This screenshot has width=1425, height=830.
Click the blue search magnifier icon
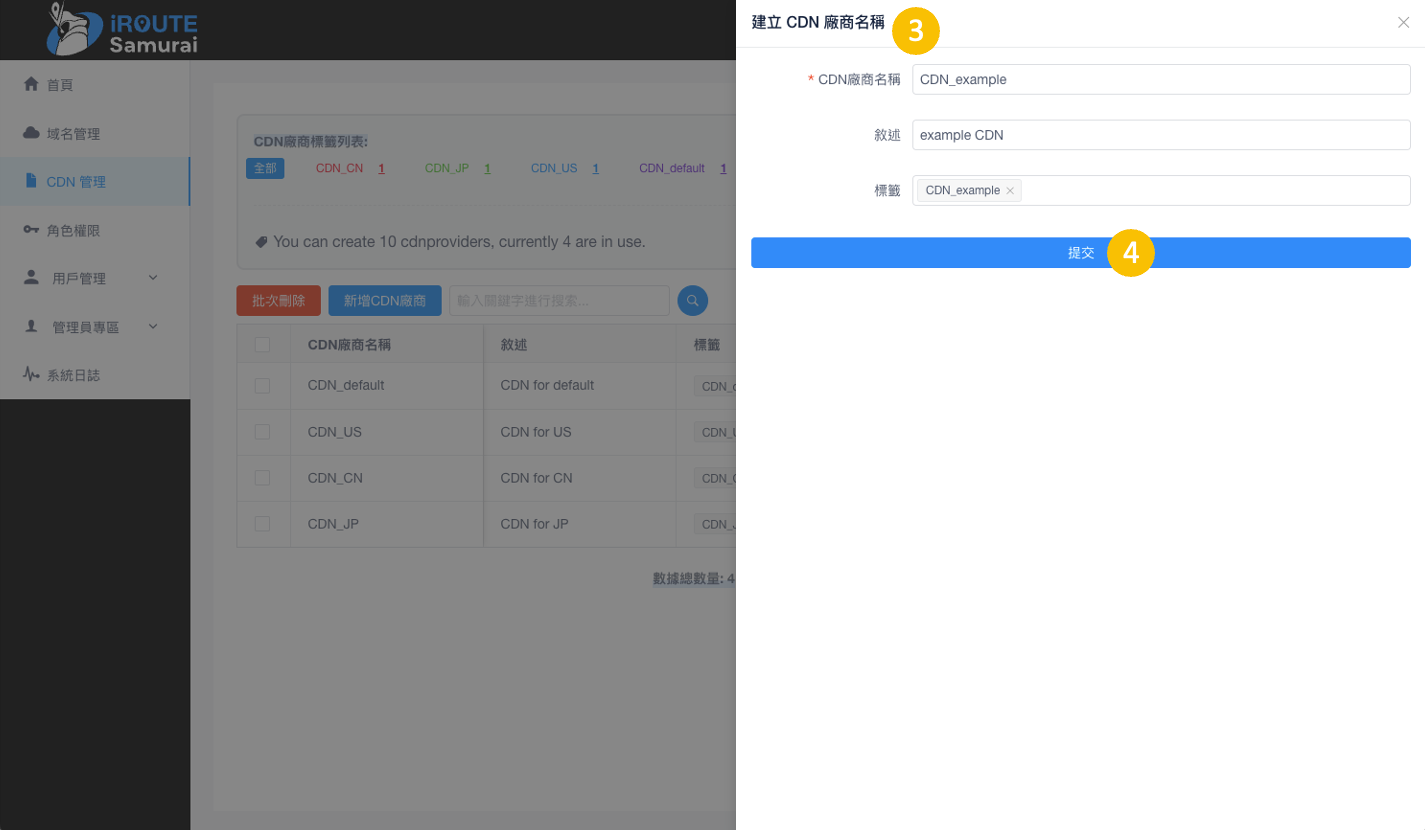click(692, 300)
